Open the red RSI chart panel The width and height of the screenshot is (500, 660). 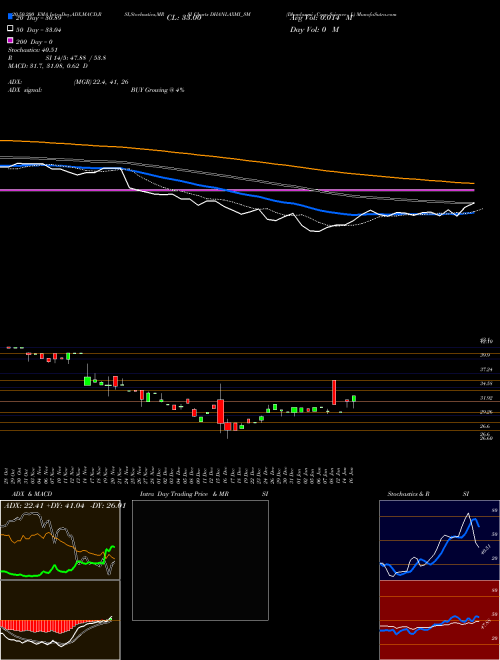tap(439, 620)
